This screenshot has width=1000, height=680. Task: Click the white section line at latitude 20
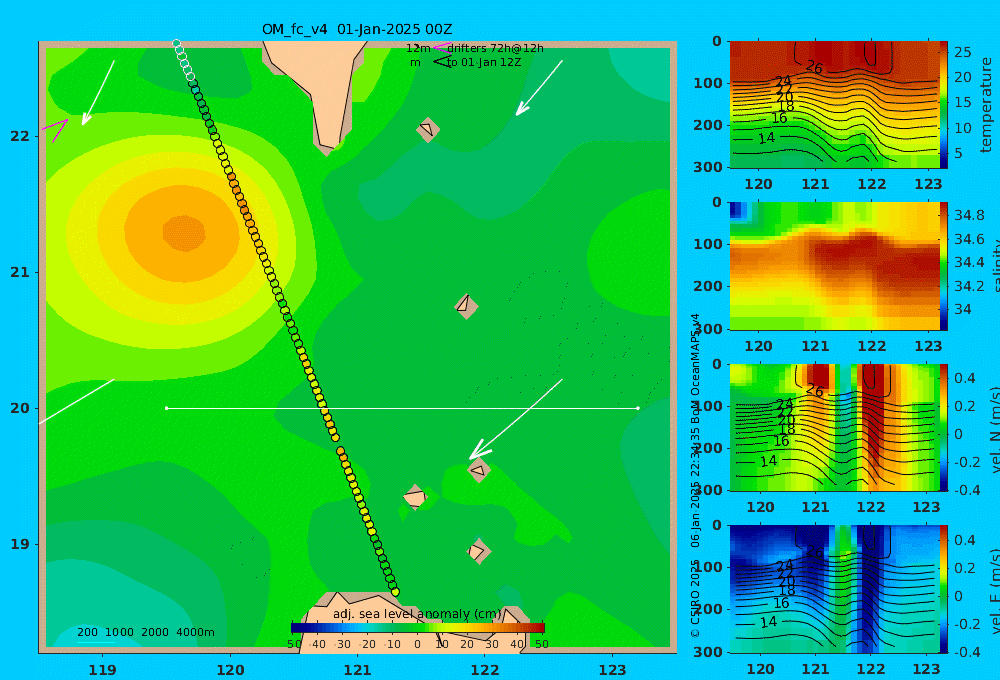pyautogui.click(x=402, y=408)
